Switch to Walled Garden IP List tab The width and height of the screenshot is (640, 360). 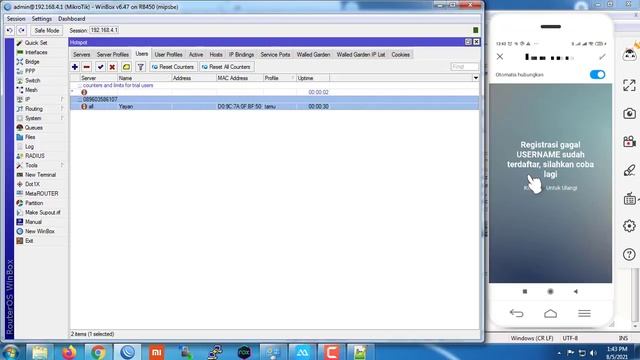pos(361,55)
